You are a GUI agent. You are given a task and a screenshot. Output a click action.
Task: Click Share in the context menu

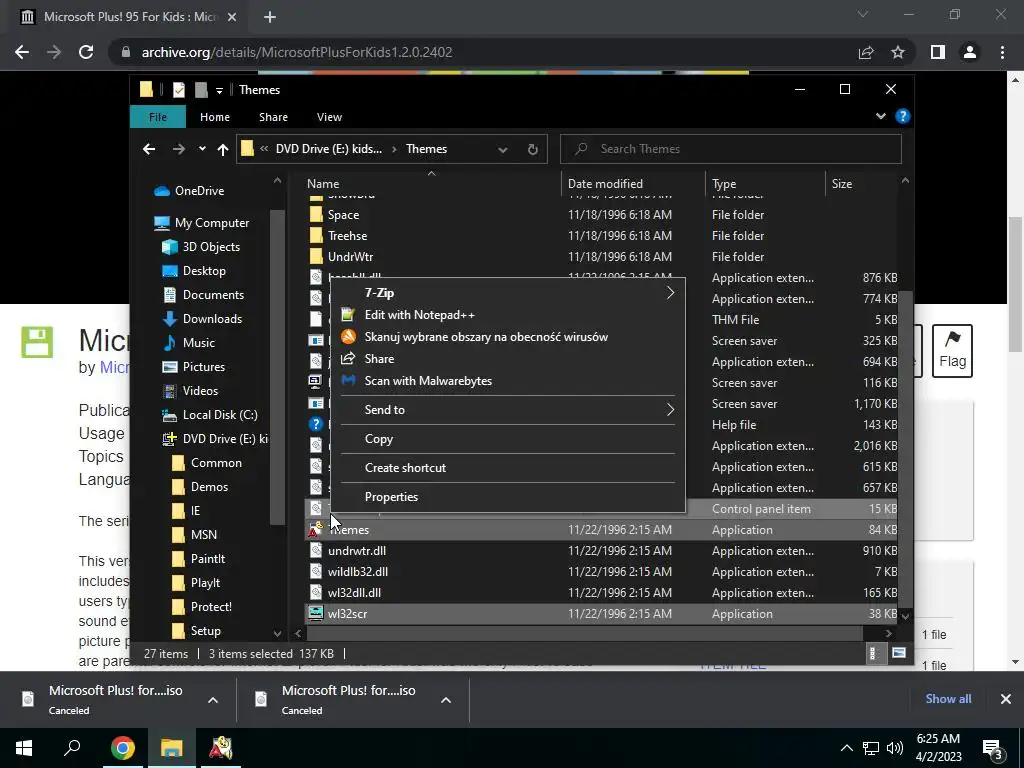(508, 359)
